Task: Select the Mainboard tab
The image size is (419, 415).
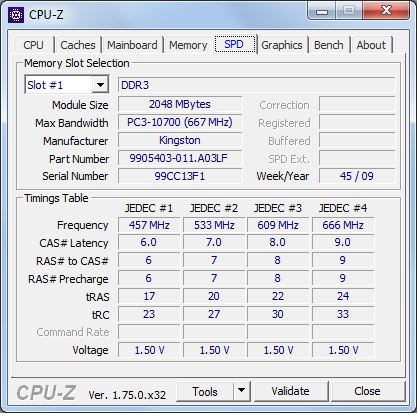Action: (x=132, y=45)
